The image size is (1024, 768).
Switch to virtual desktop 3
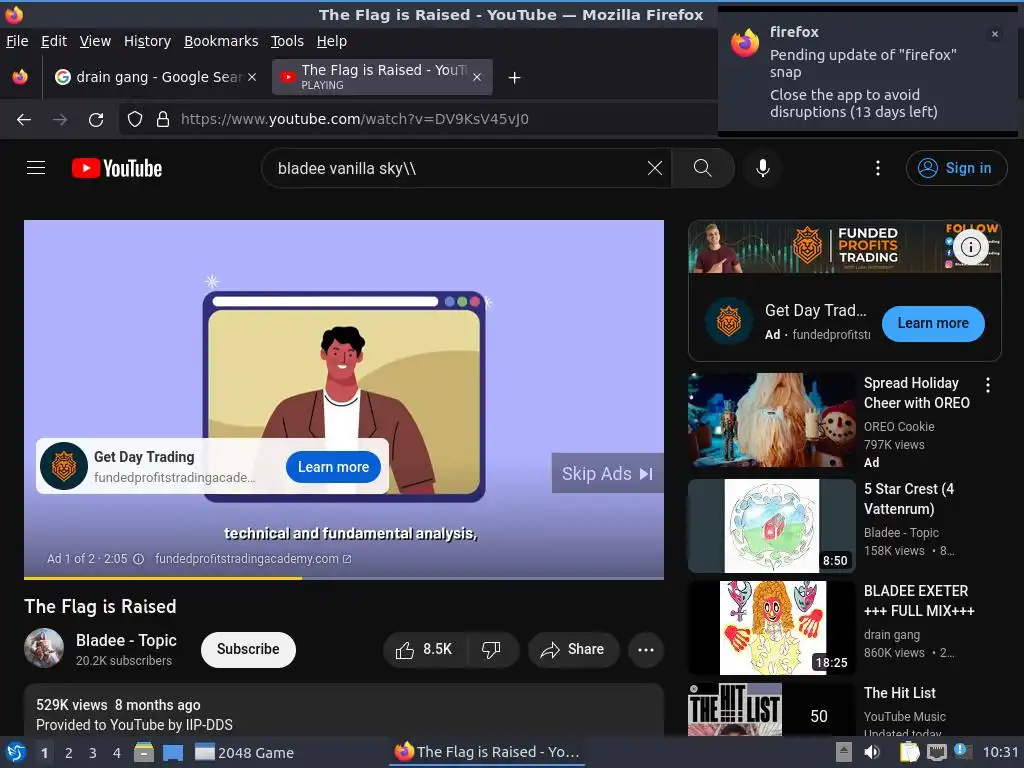pyautogui.click(x=93, y=753)
